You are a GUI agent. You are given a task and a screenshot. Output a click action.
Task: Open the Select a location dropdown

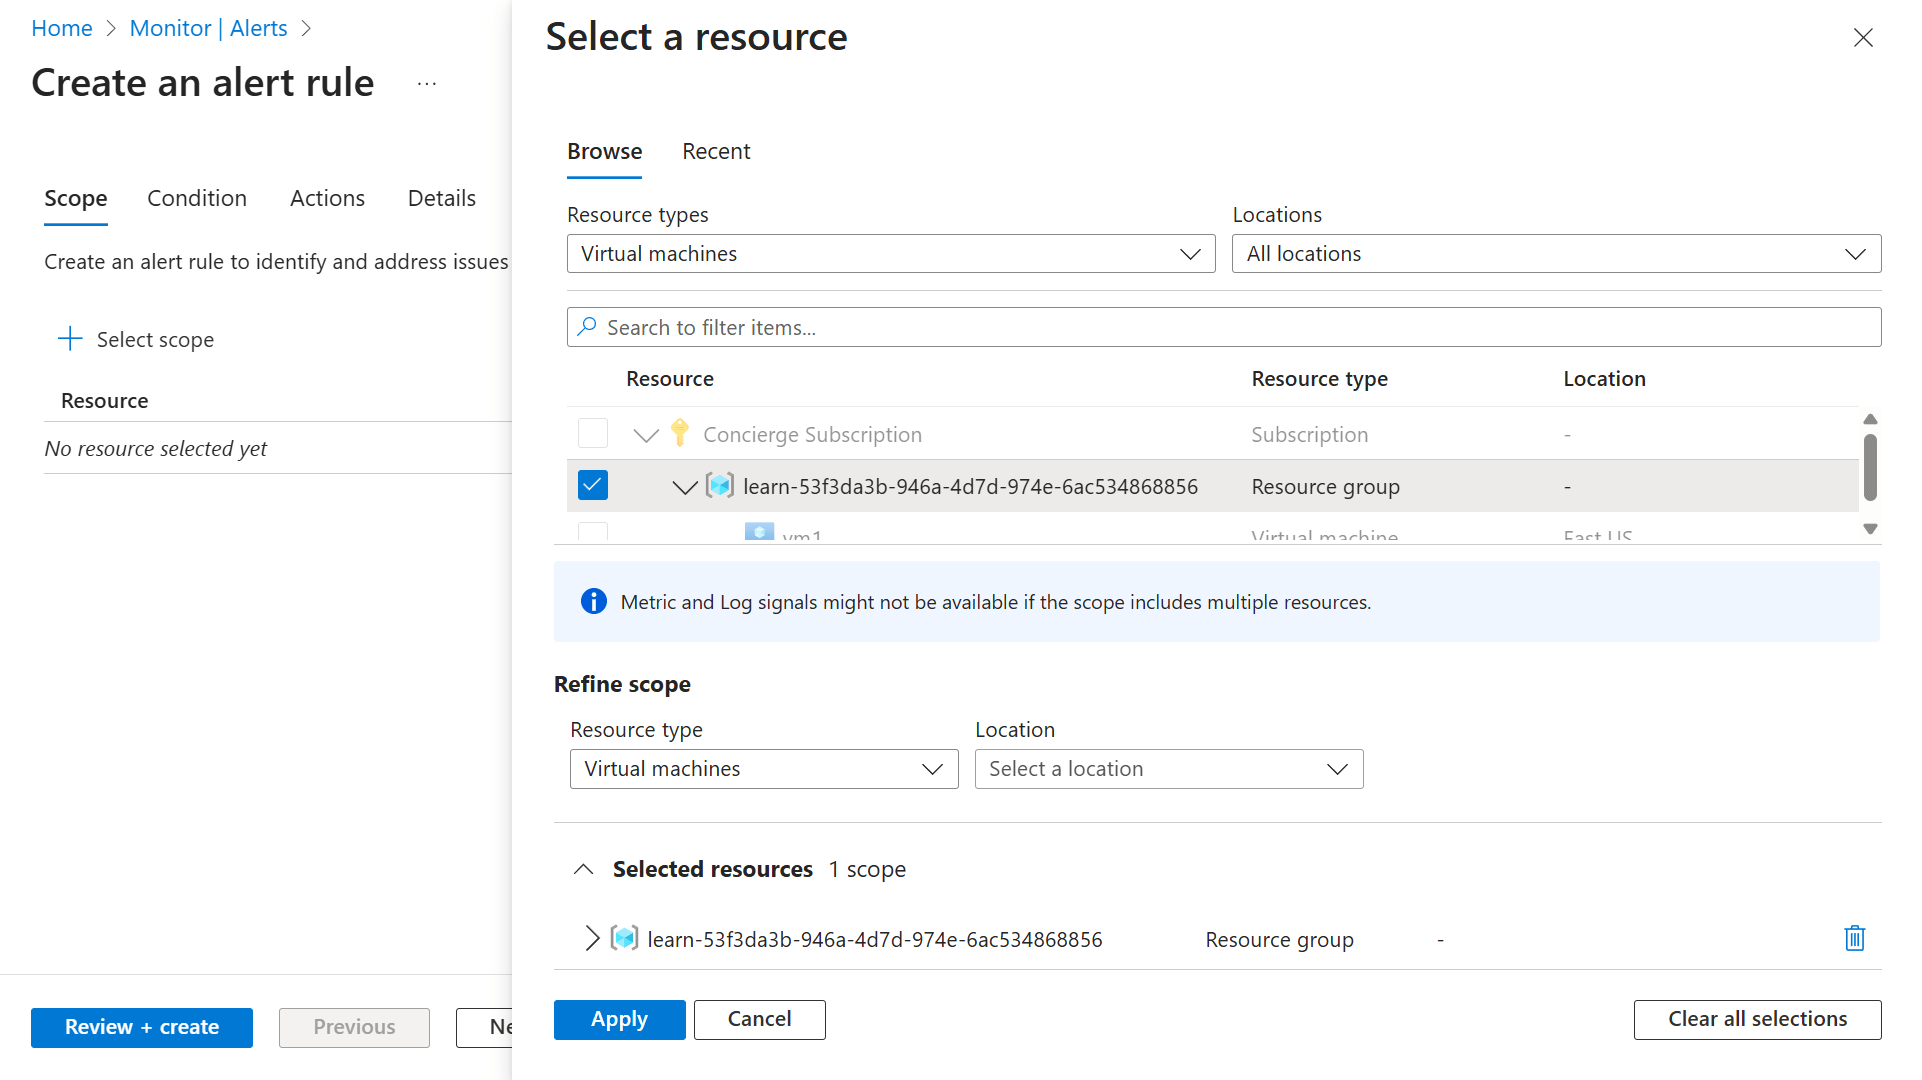click(1168, 769)
